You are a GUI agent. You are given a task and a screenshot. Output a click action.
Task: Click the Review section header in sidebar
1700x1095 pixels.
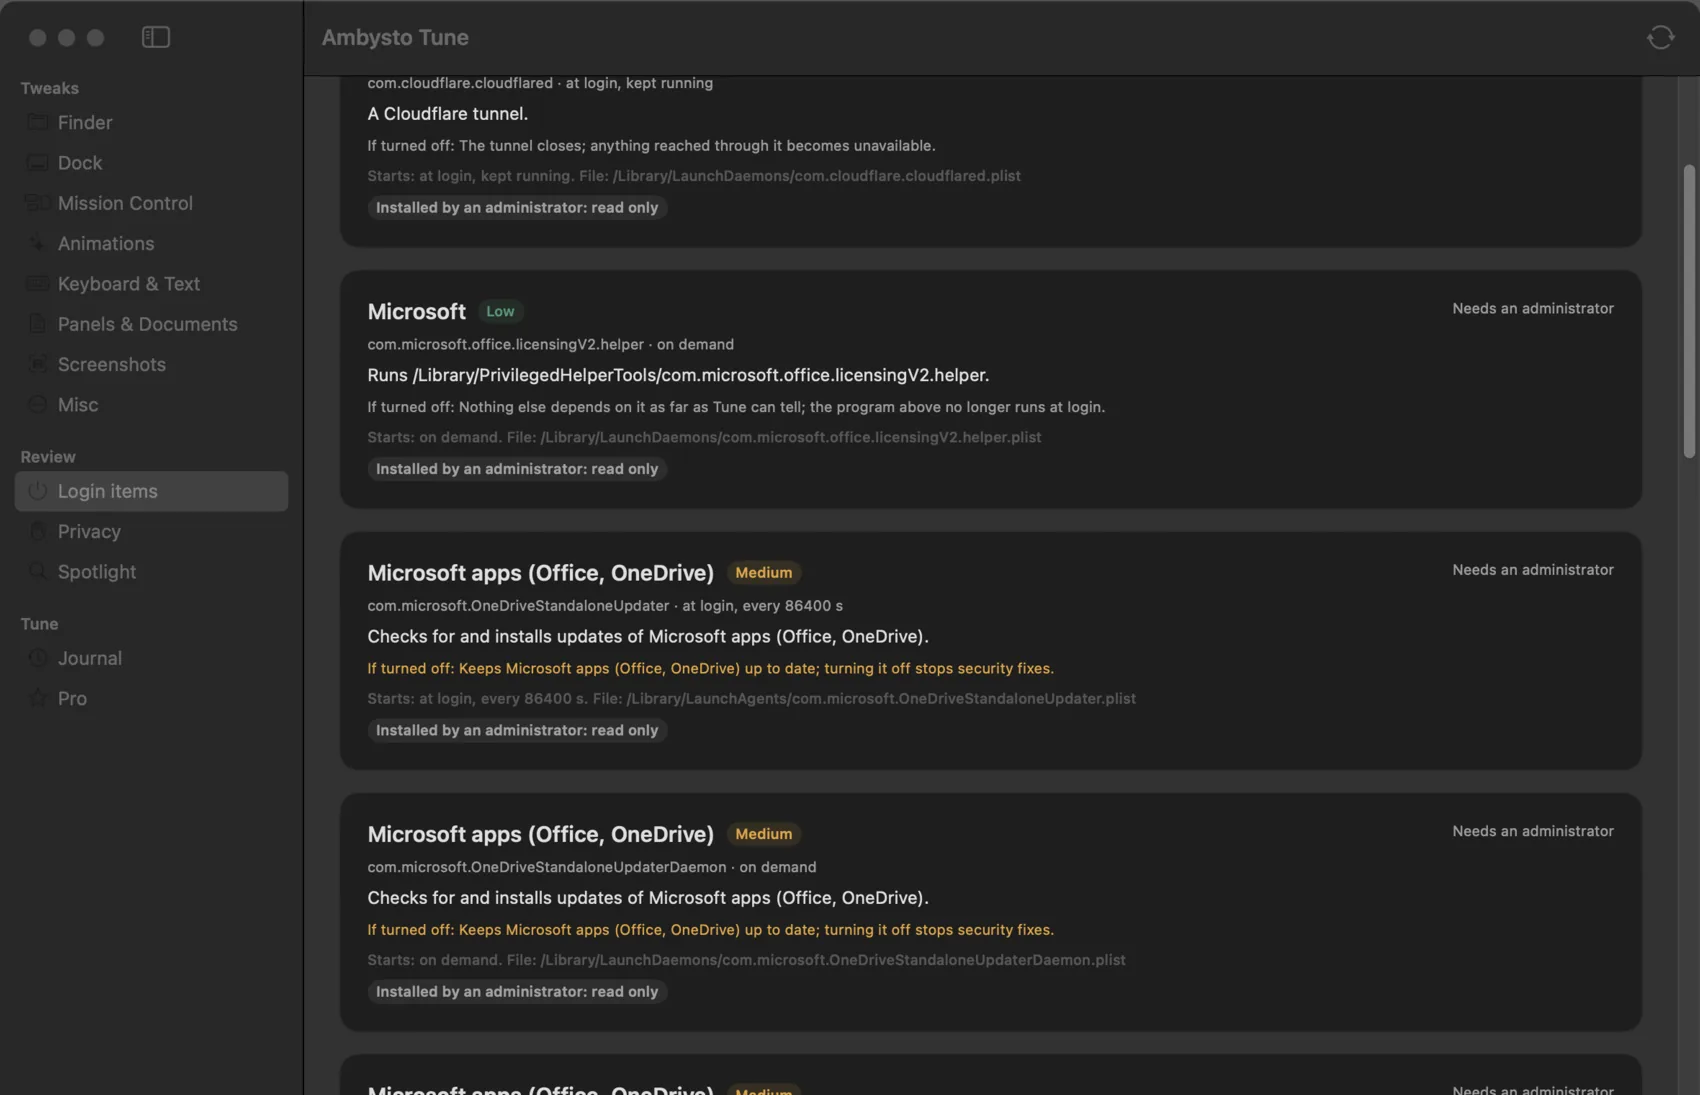pos(48,457)
